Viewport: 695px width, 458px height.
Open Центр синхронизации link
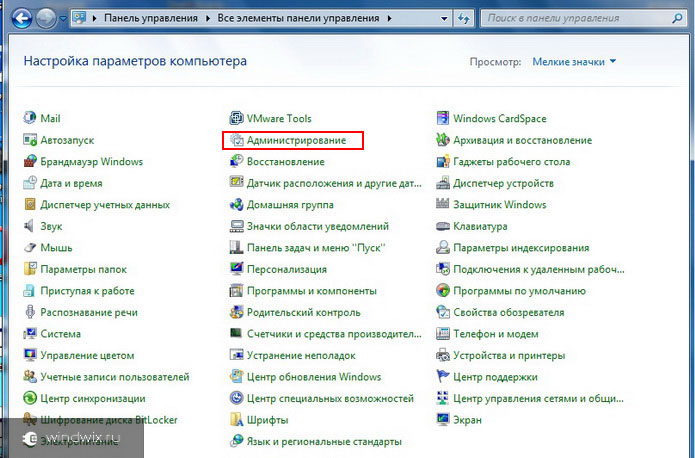(93, 399)
